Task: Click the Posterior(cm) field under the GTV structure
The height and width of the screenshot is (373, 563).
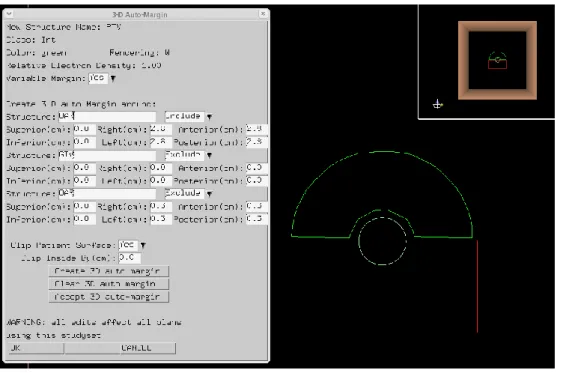Action: (256, 181)
